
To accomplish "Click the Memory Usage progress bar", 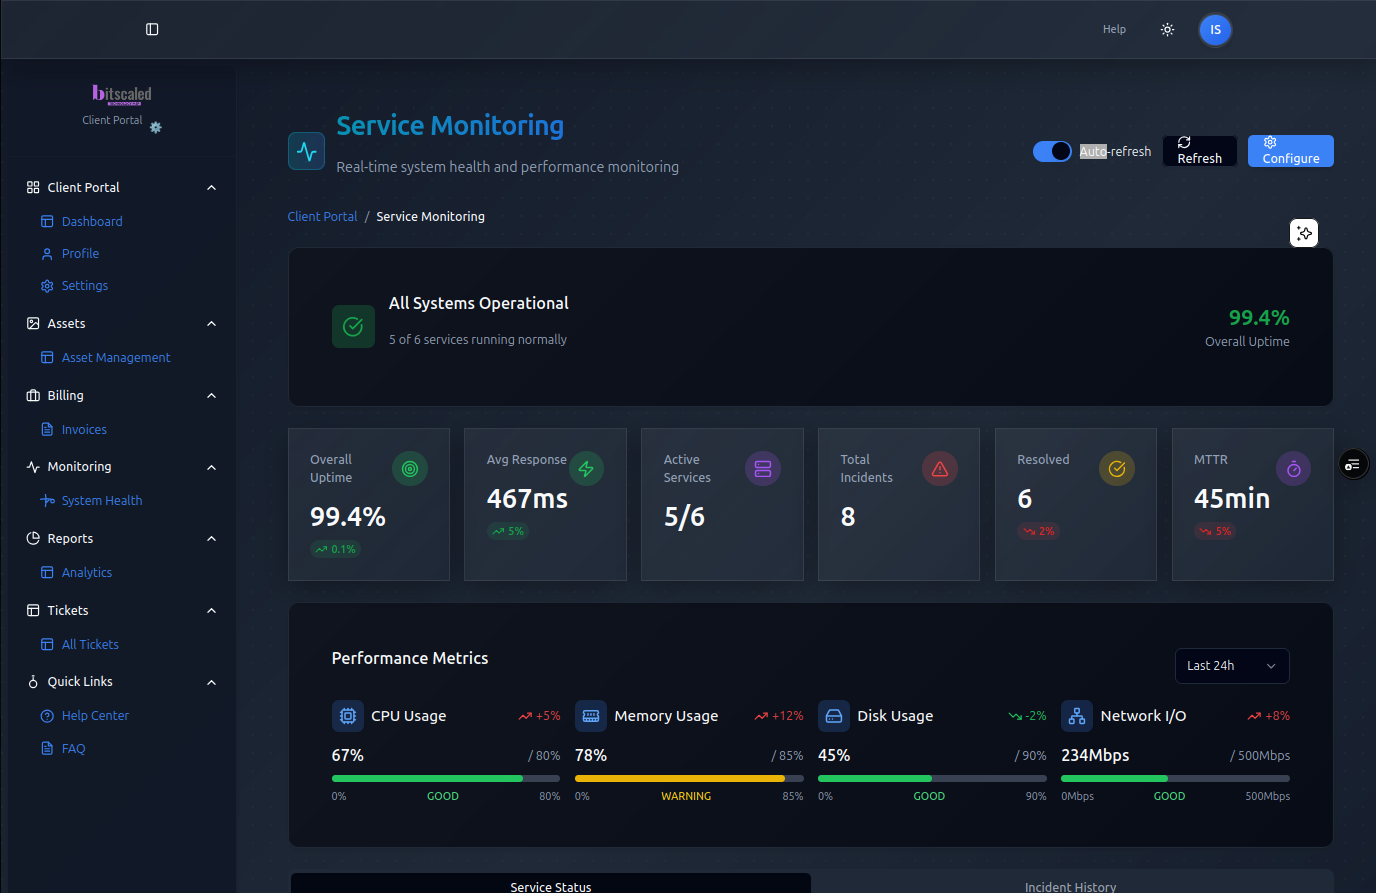I will click(x=688, y=778).
